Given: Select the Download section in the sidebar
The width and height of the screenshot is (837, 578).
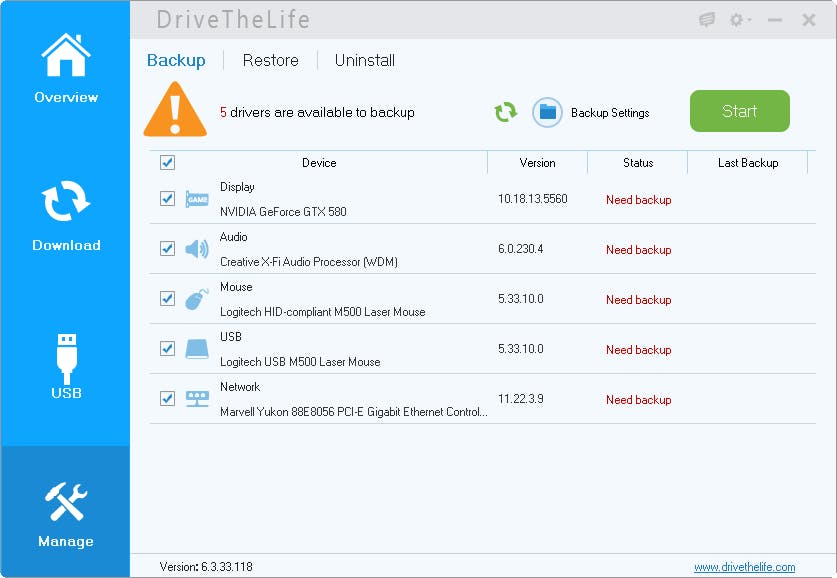Looking at the screenshot, I should click(x=65, y=215).
